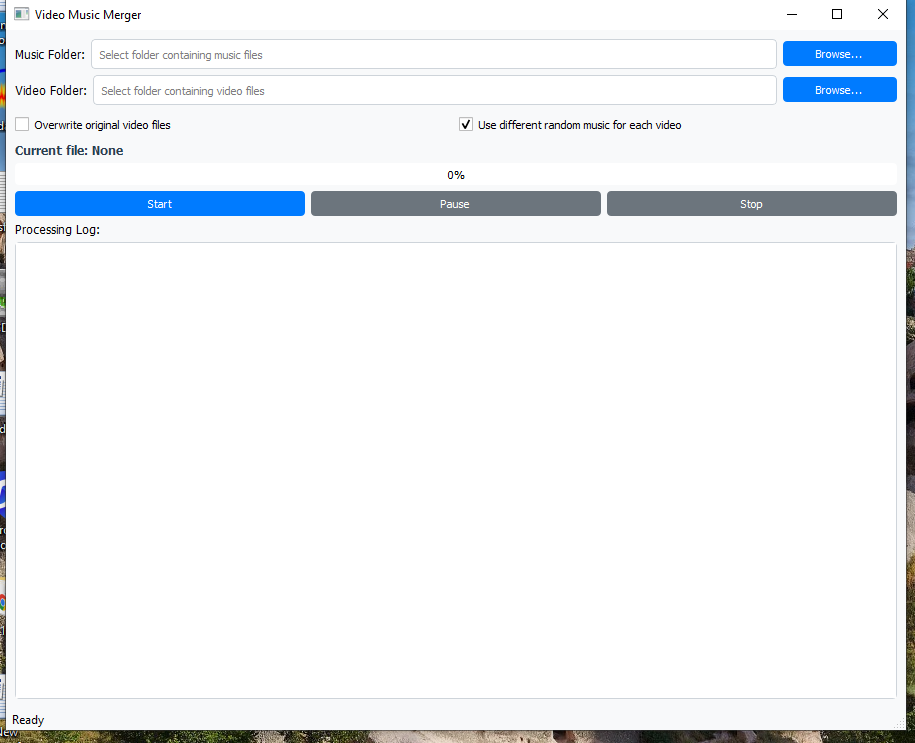Screen dimensions: 915x743
Task: Uncheck Use different random music option
Action: 466,125
